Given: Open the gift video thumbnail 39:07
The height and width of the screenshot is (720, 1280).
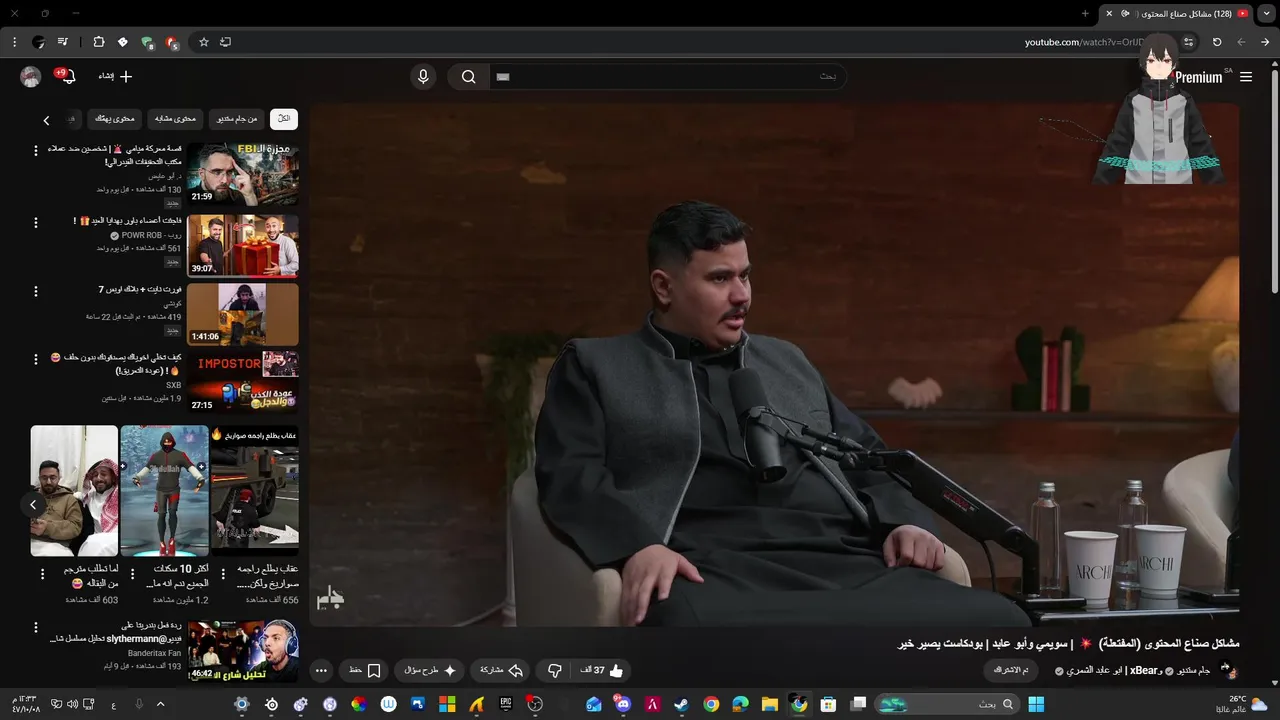Looking at the screenshot, I should 243,245.
